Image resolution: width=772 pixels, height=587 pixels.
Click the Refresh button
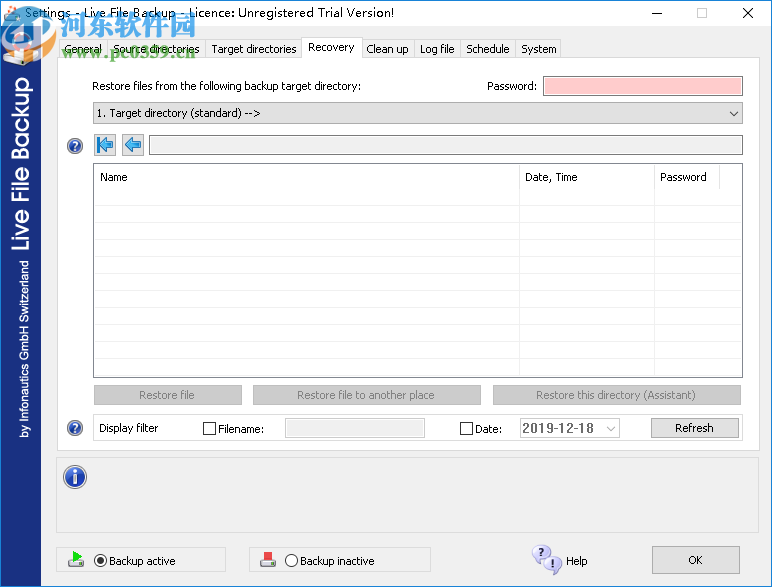695,428
